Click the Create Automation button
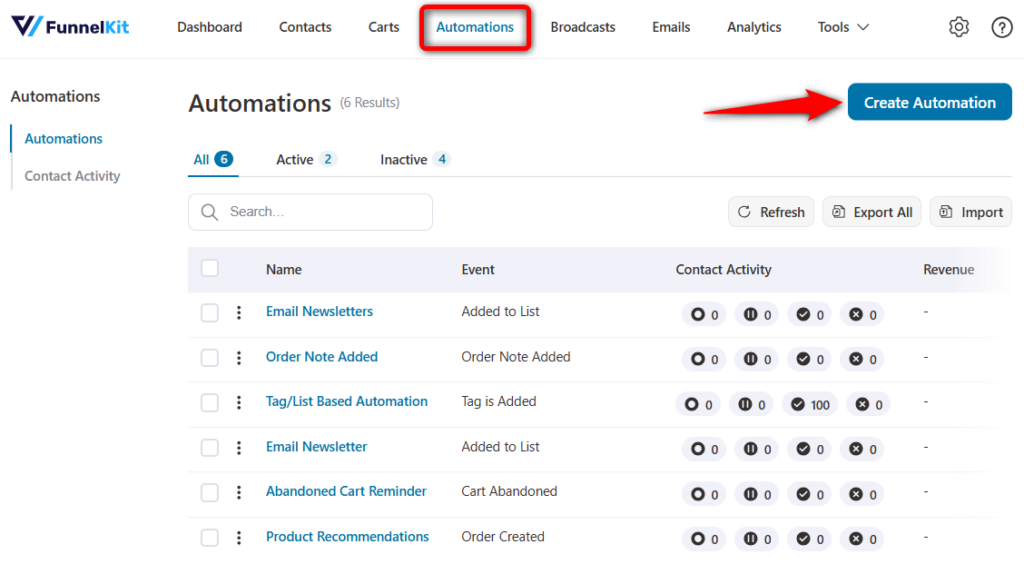 (929, 102)
